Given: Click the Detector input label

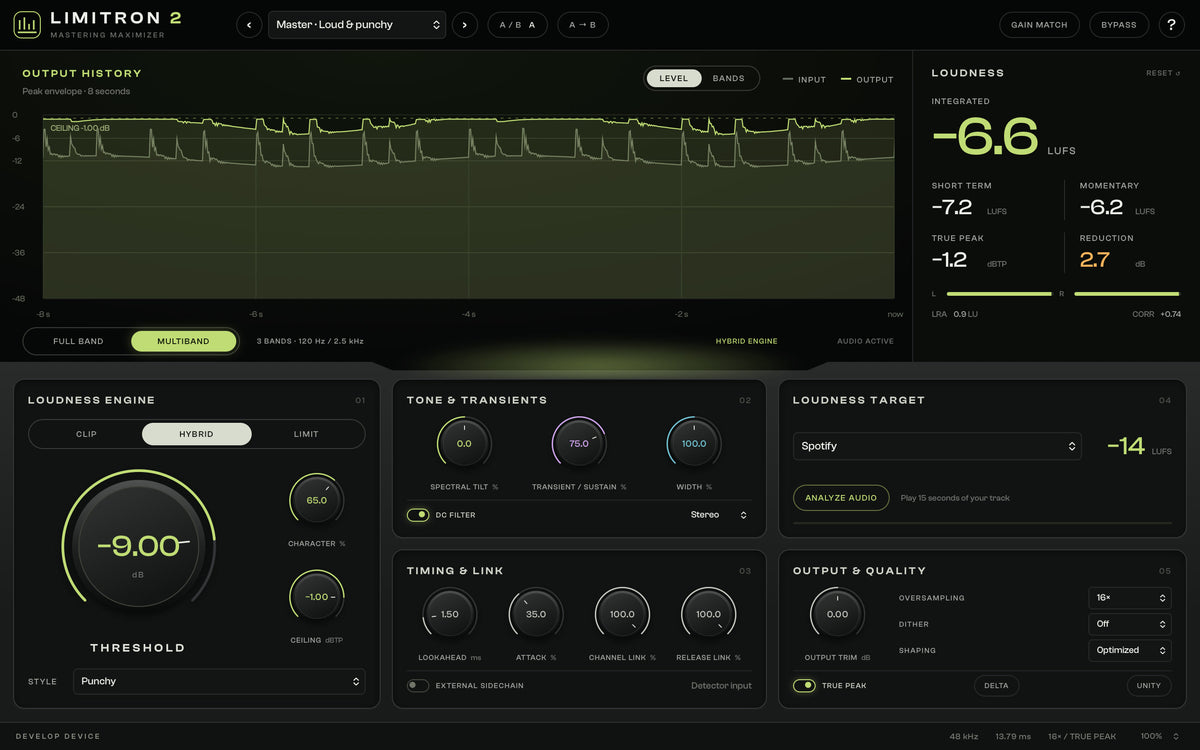Looking at the screenshot, I should coord(721,686).
